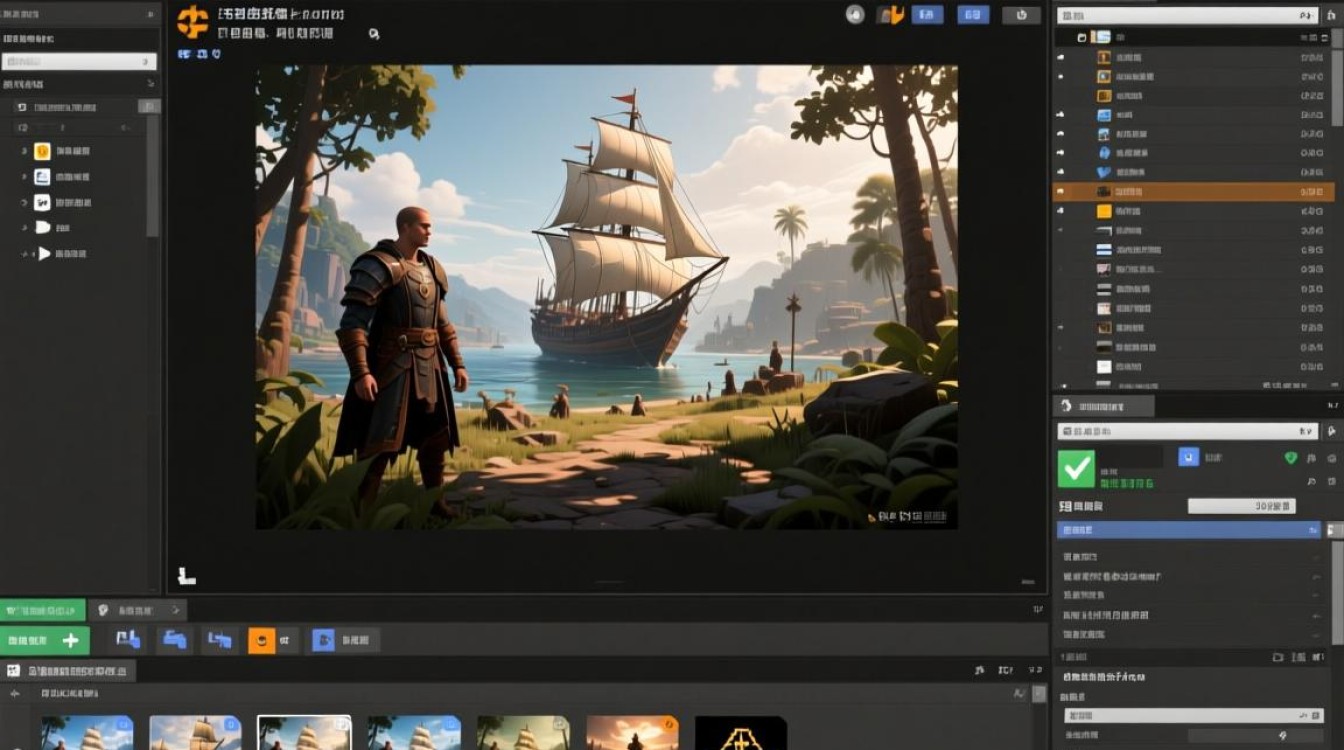Select the blue highlighted row in the properties panel

click(x=1188, y=530)
